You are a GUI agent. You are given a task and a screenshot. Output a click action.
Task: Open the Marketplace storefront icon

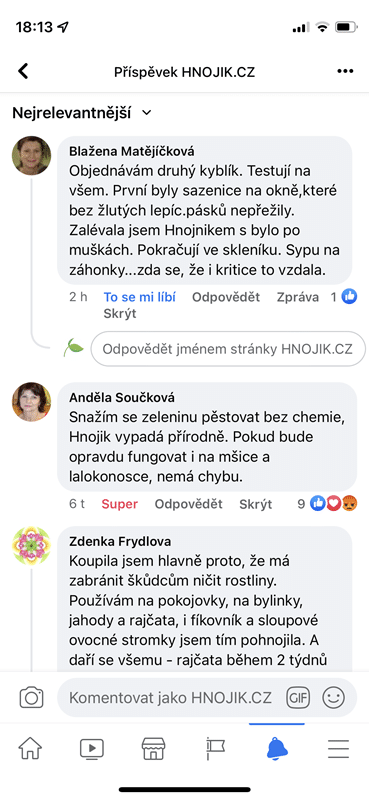click(x=153, y=748)
